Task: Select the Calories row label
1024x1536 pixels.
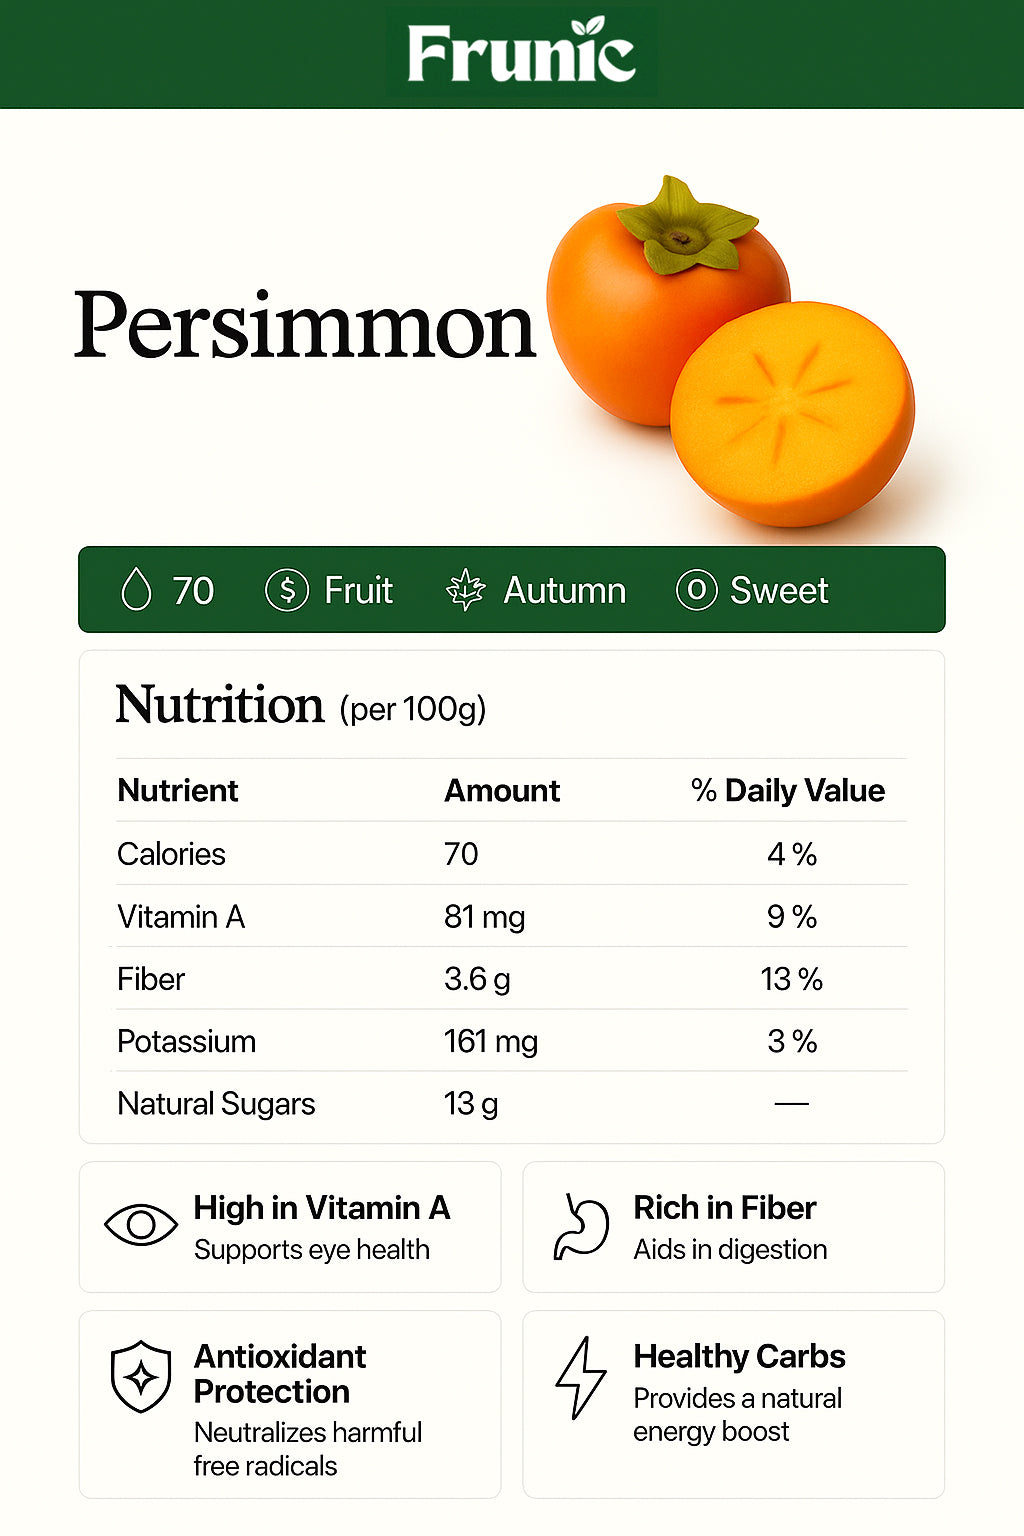Action: pyautogui.click(x=171, y=854)
